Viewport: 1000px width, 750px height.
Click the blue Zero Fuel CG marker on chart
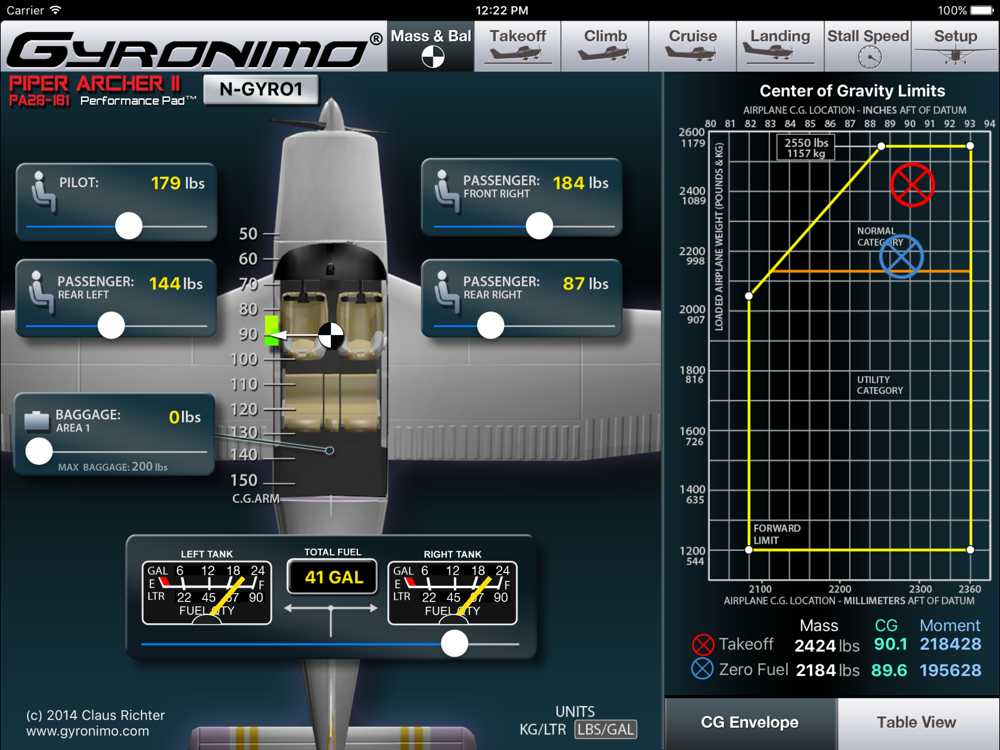click(x=901, y=257)
